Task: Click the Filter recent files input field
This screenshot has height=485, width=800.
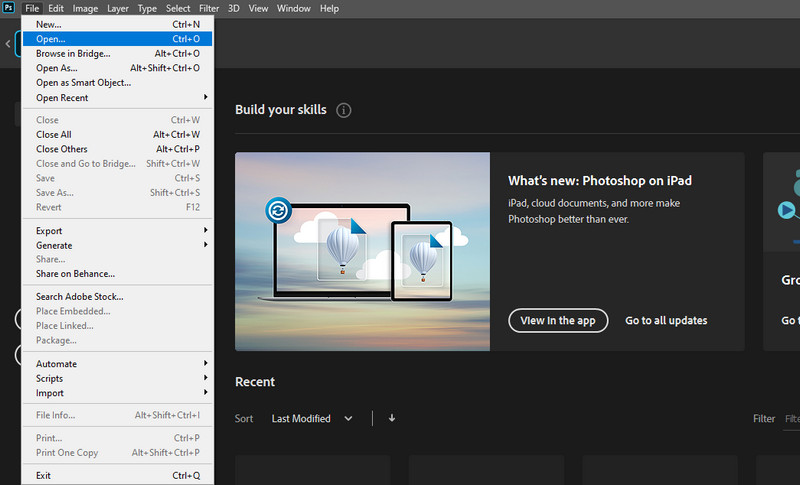Action: [x=791, y=419]
